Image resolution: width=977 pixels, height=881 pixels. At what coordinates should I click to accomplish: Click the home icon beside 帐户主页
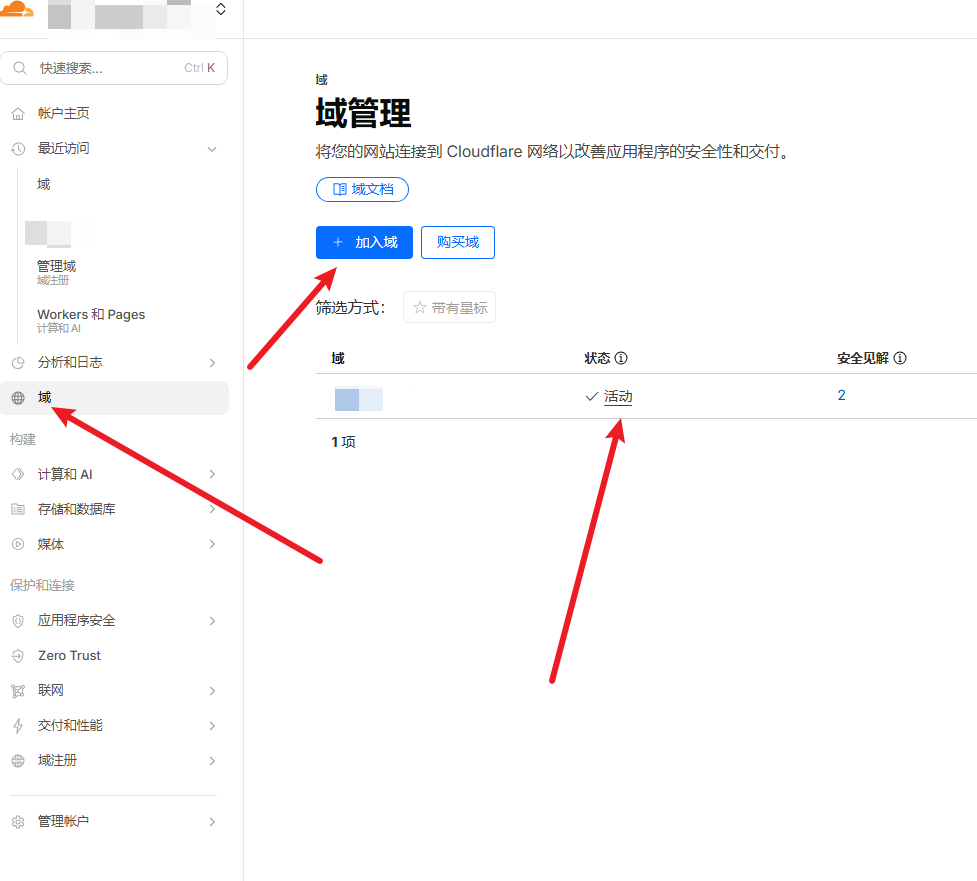click(18, 113)
